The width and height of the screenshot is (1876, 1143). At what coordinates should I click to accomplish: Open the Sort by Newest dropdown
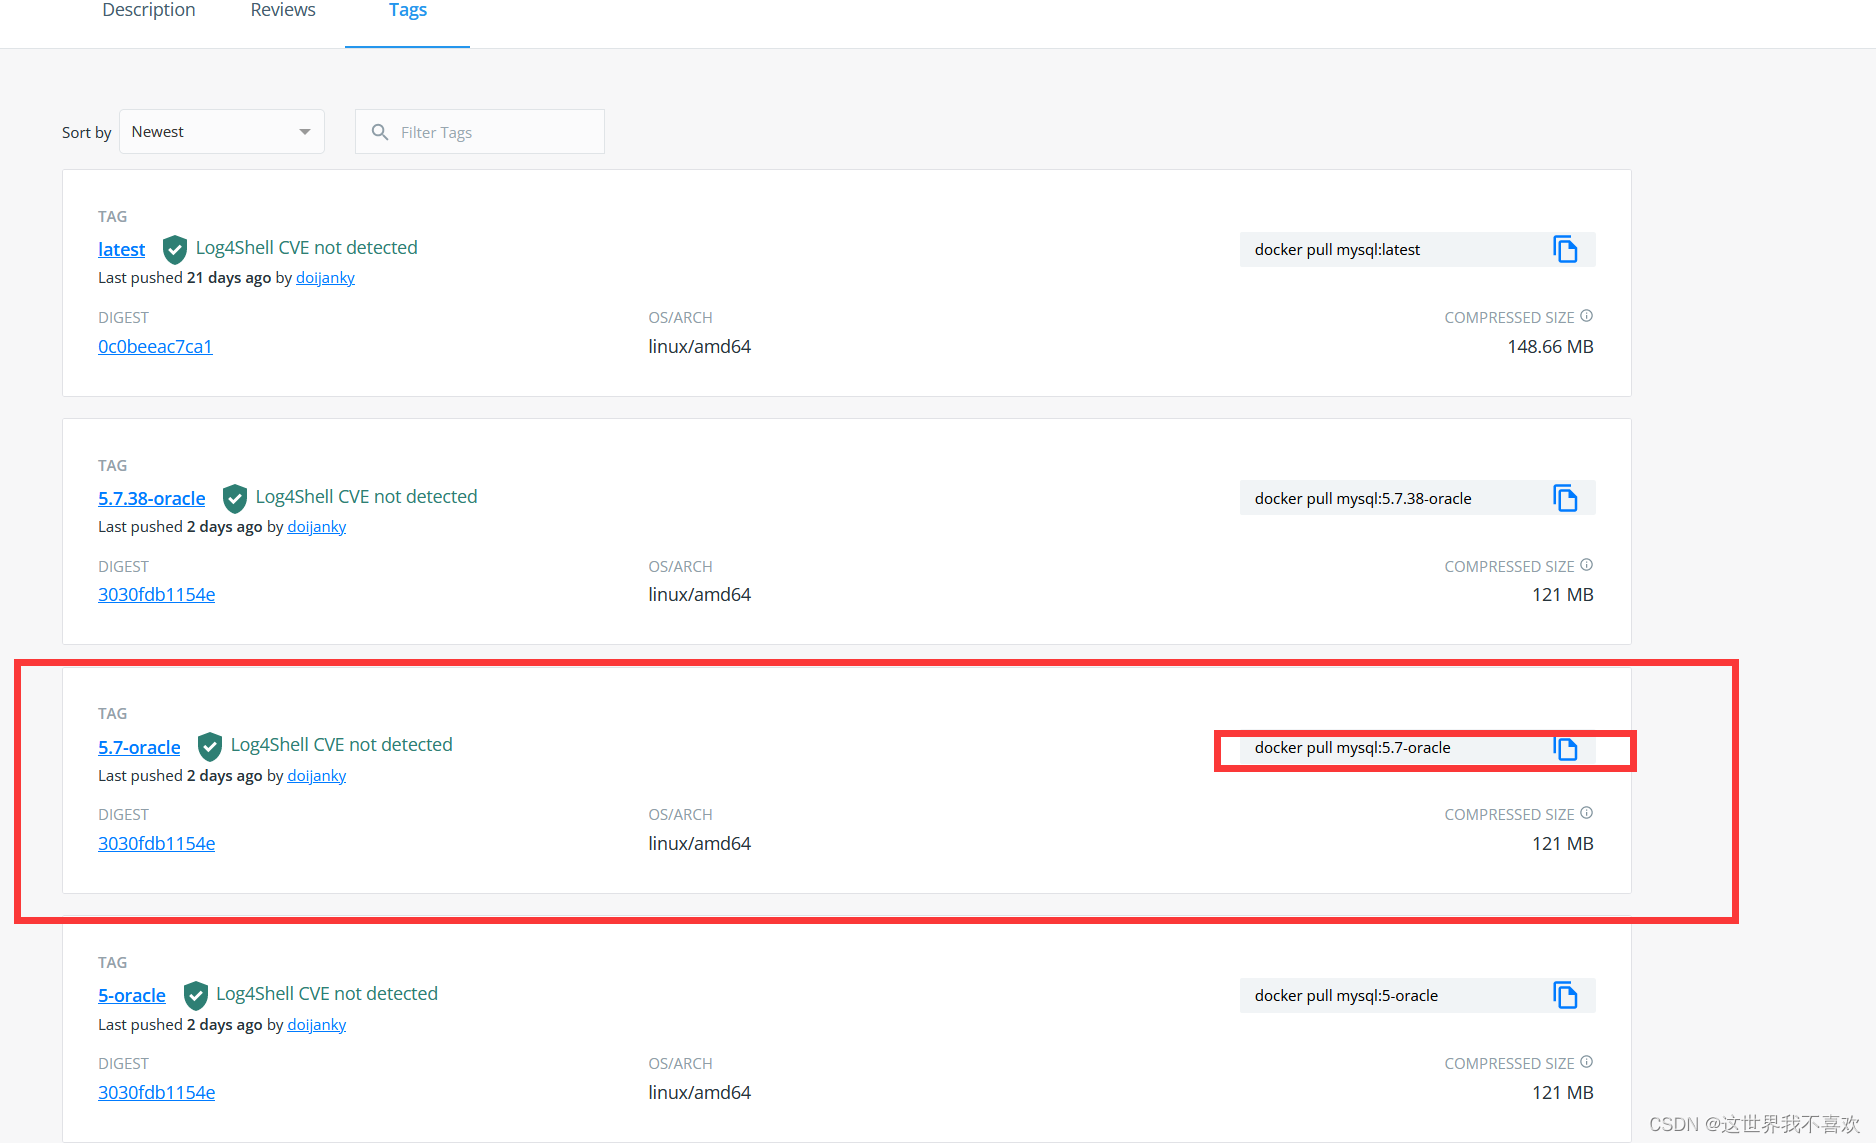pyautogui.click(x=222, y=132)
